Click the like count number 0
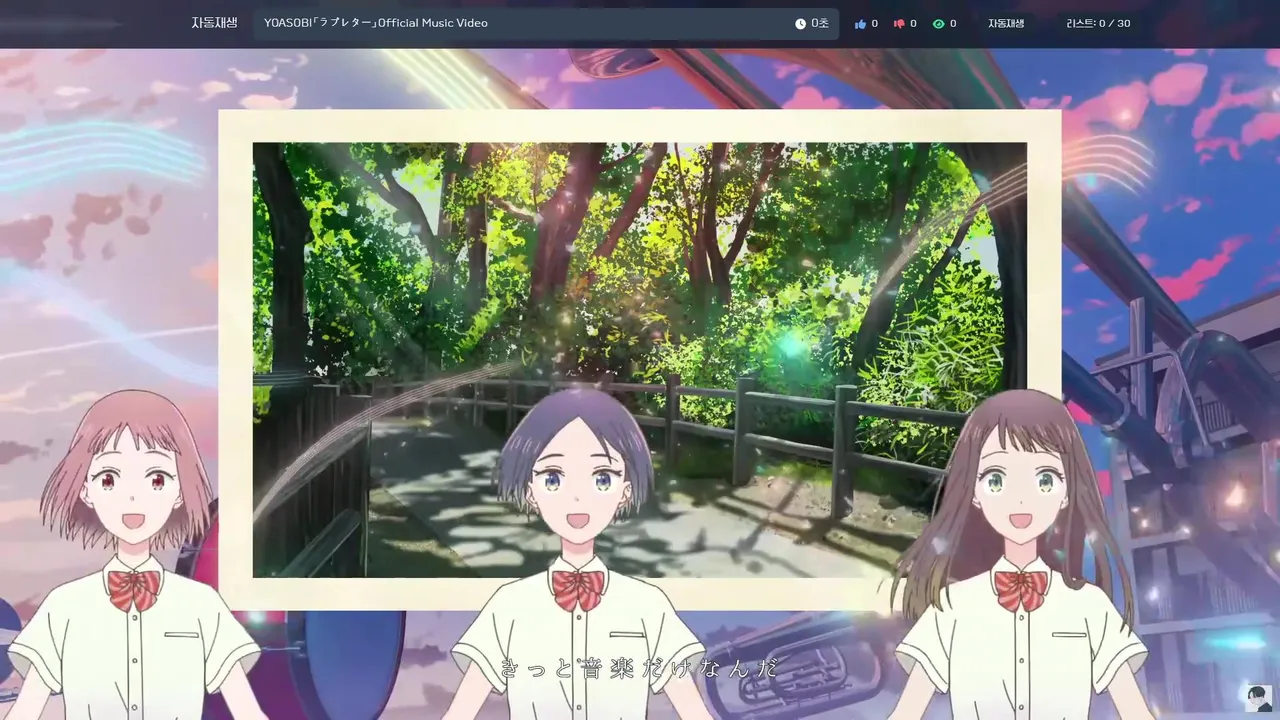 [875, 23]
